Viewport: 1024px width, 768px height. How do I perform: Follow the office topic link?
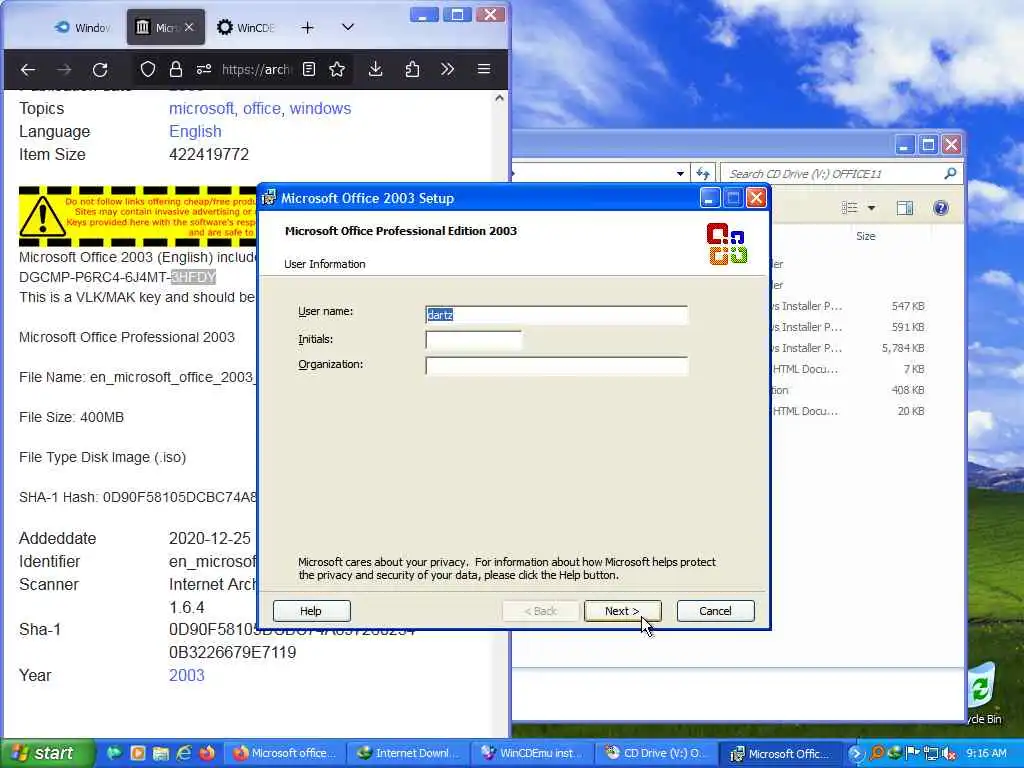pyautogui.click(x=262, y=108)
